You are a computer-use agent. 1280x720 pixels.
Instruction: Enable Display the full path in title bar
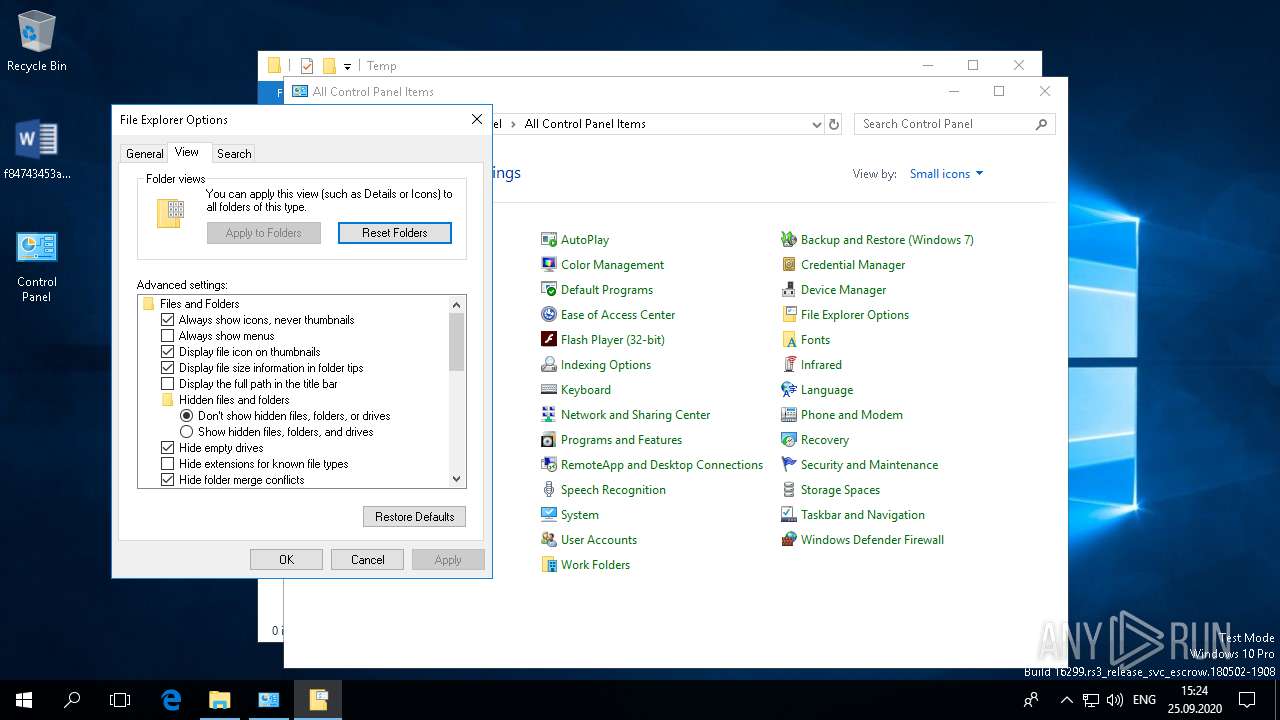168,384
